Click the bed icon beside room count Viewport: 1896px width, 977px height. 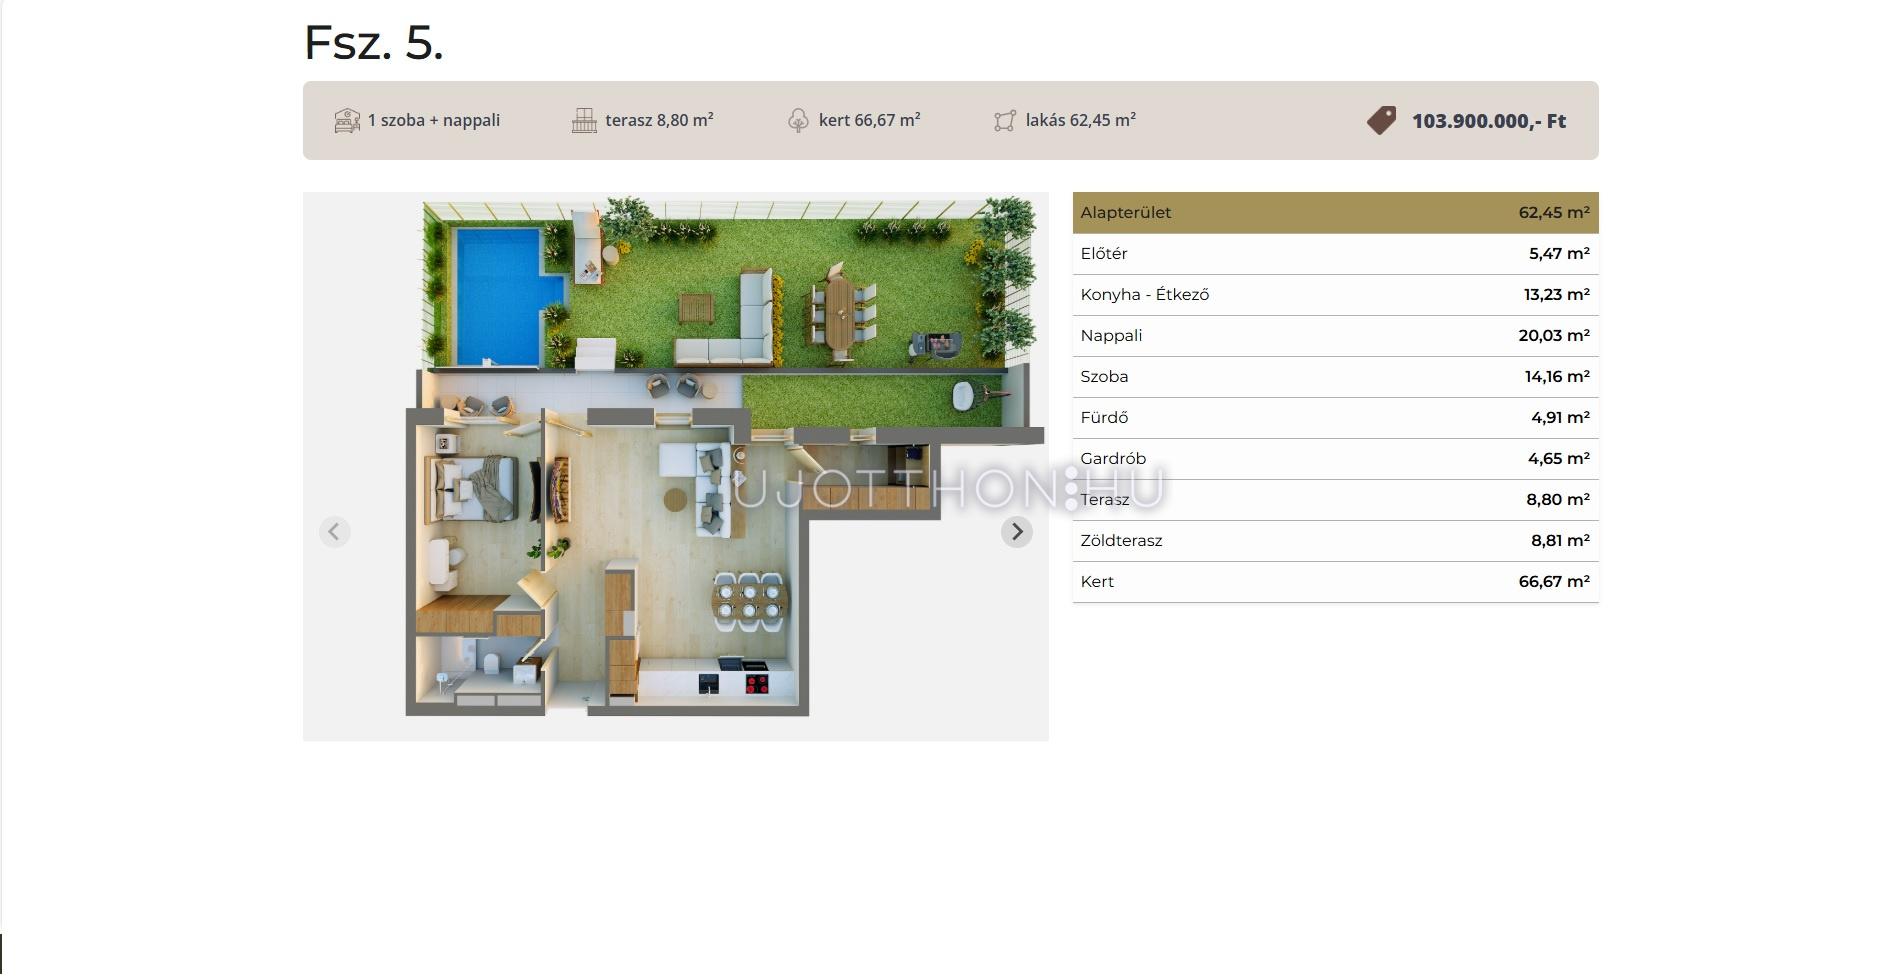[x=347, y=121]
